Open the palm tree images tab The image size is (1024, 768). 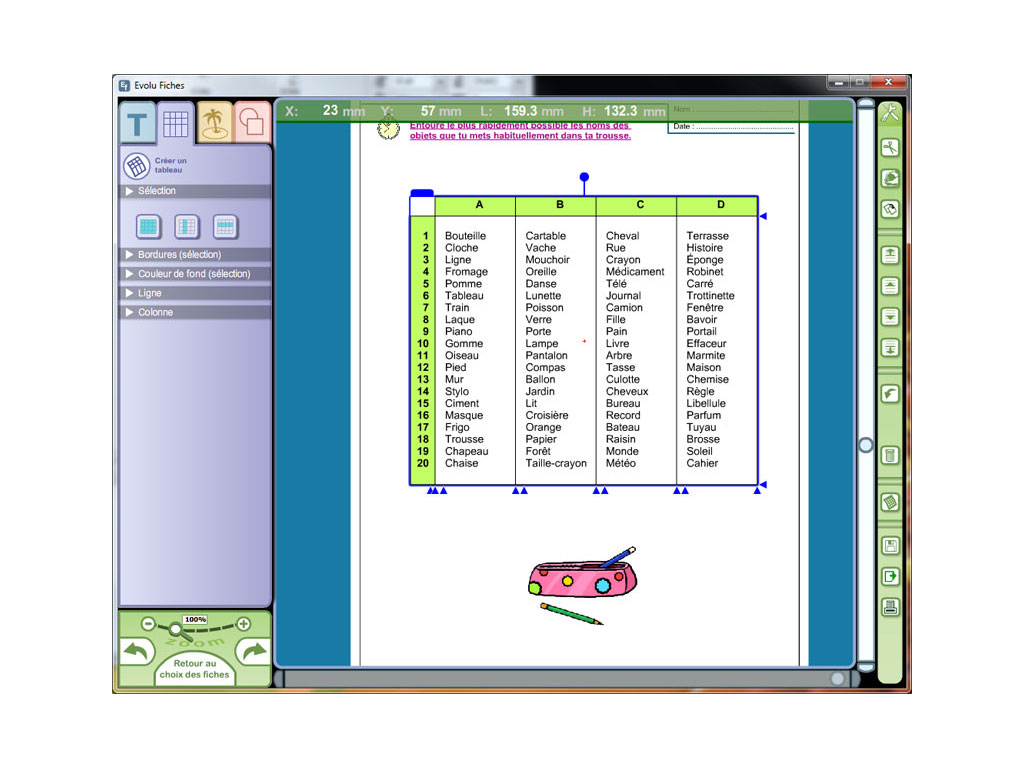click(x=213, y=123)
